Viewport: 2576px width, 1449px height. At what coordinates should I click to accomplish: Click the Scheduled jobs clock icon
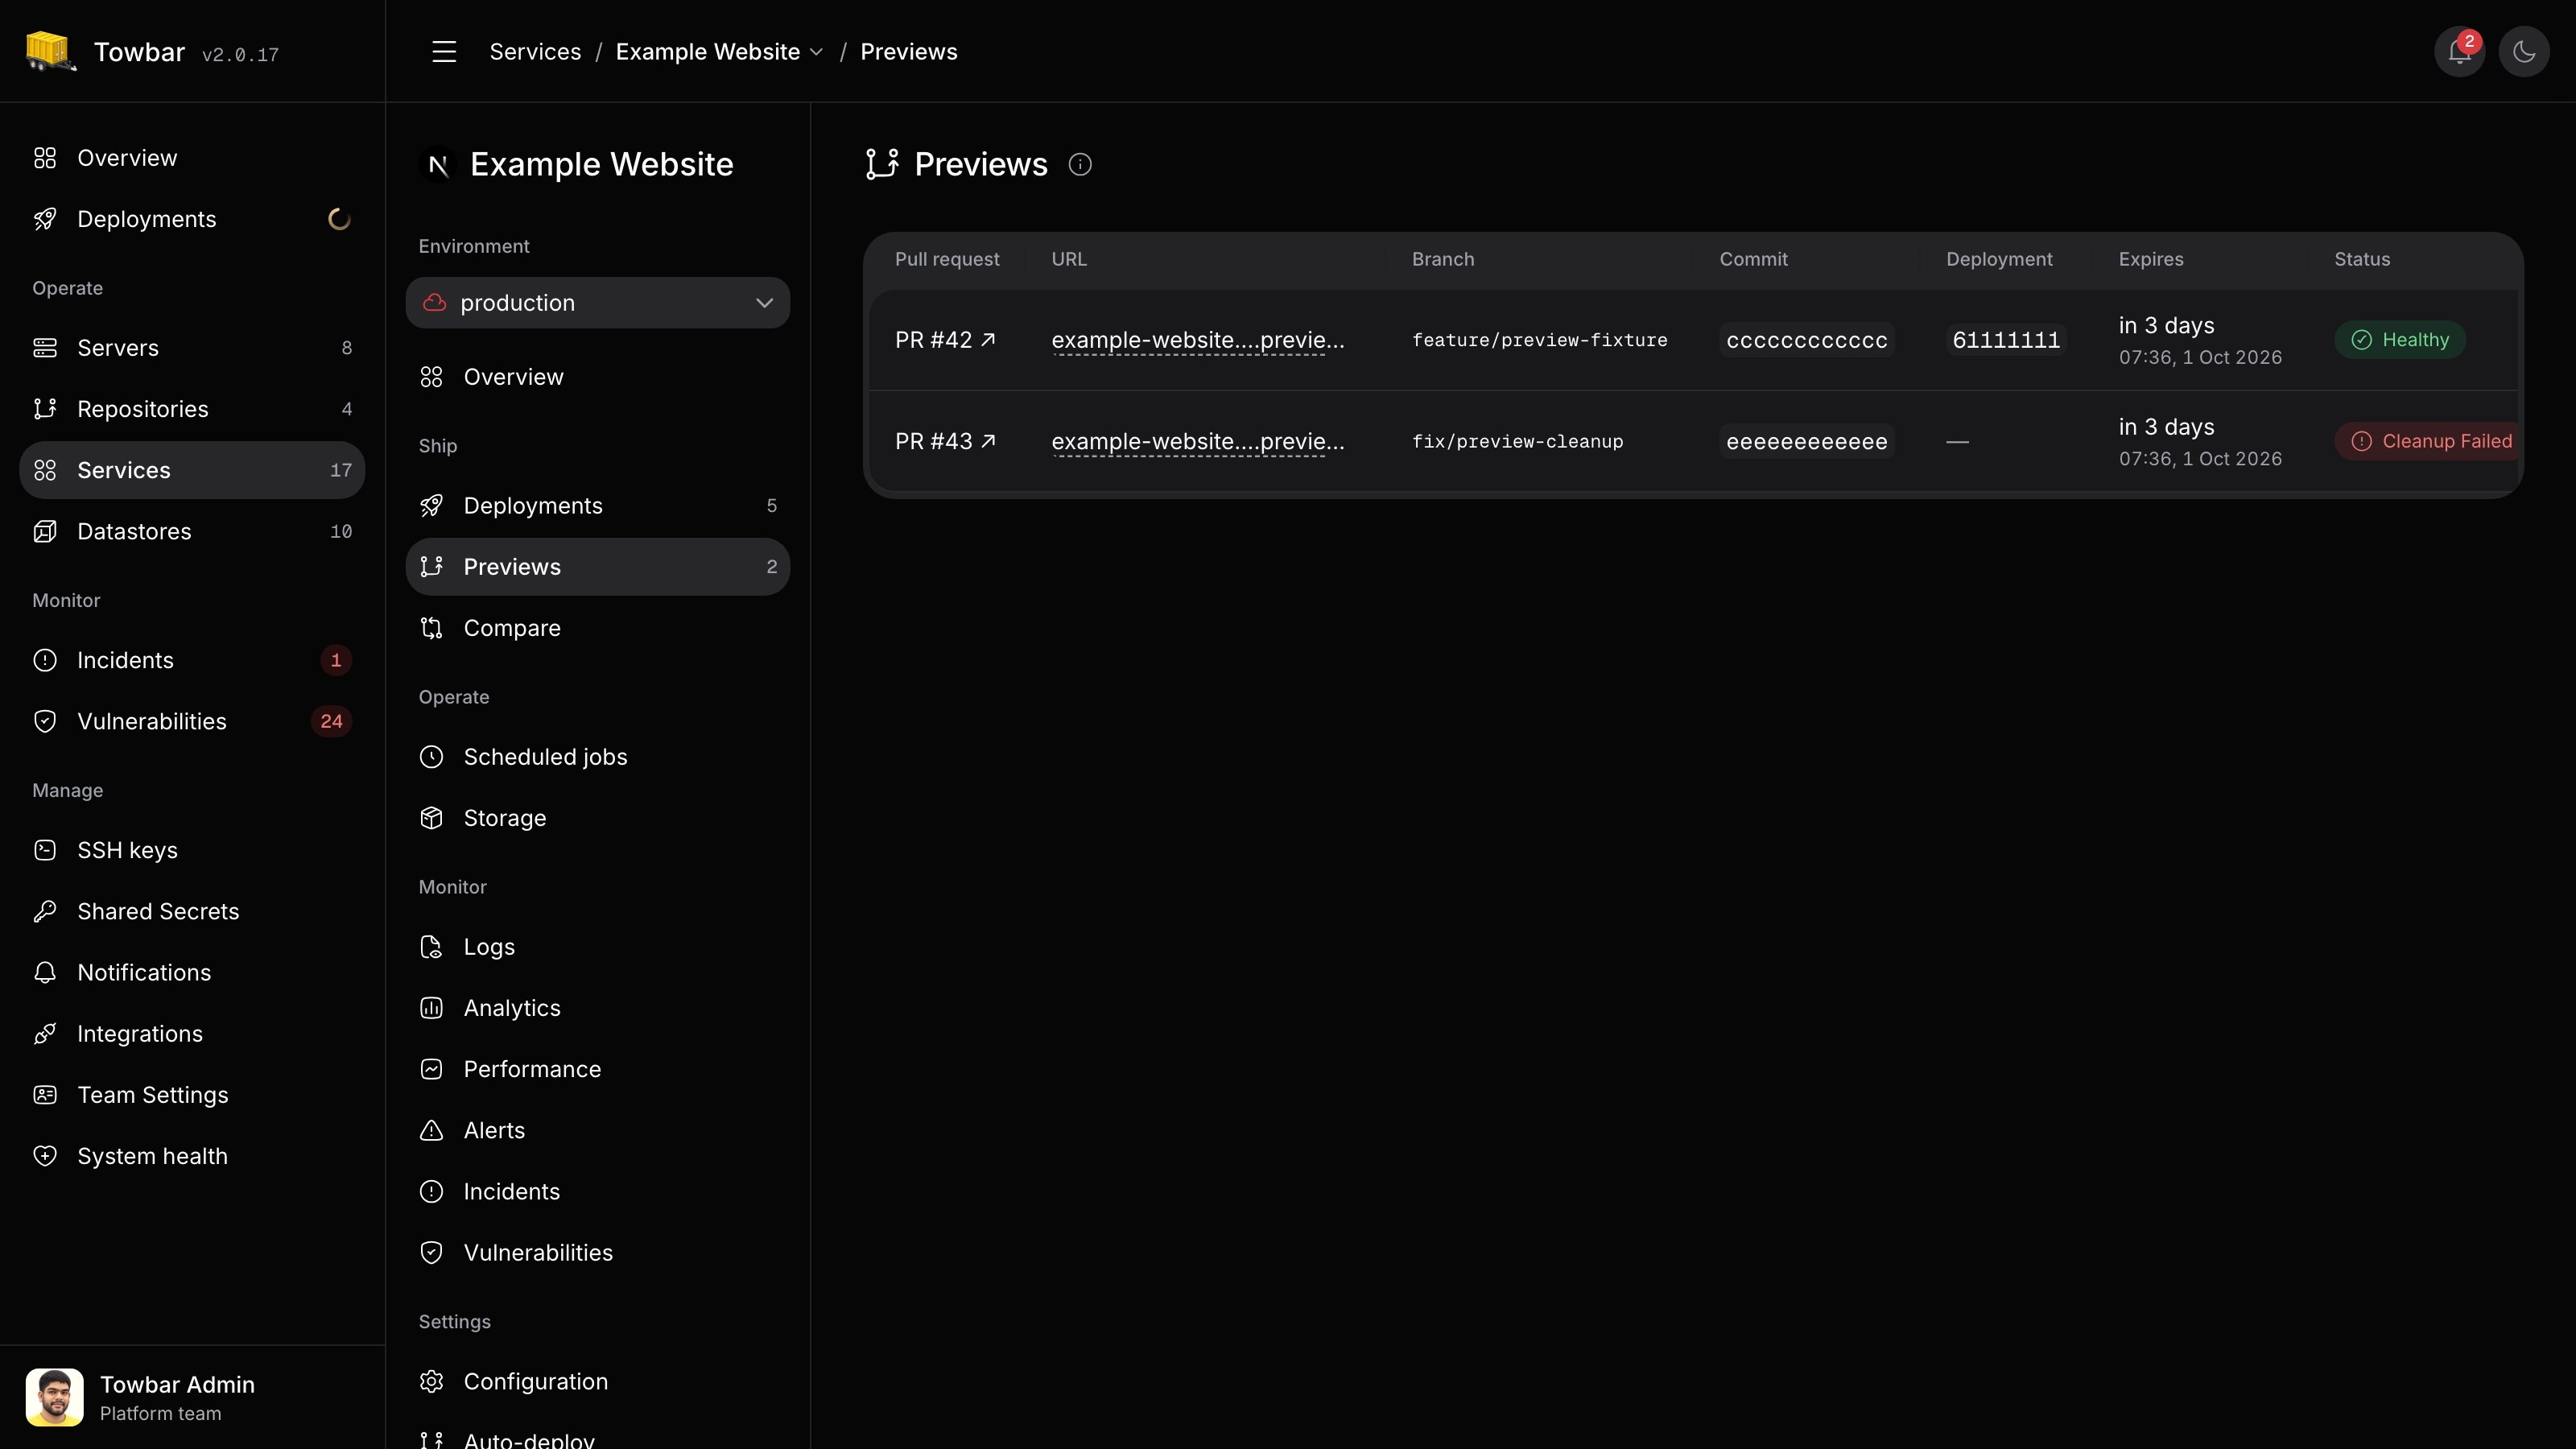point(431,757)
